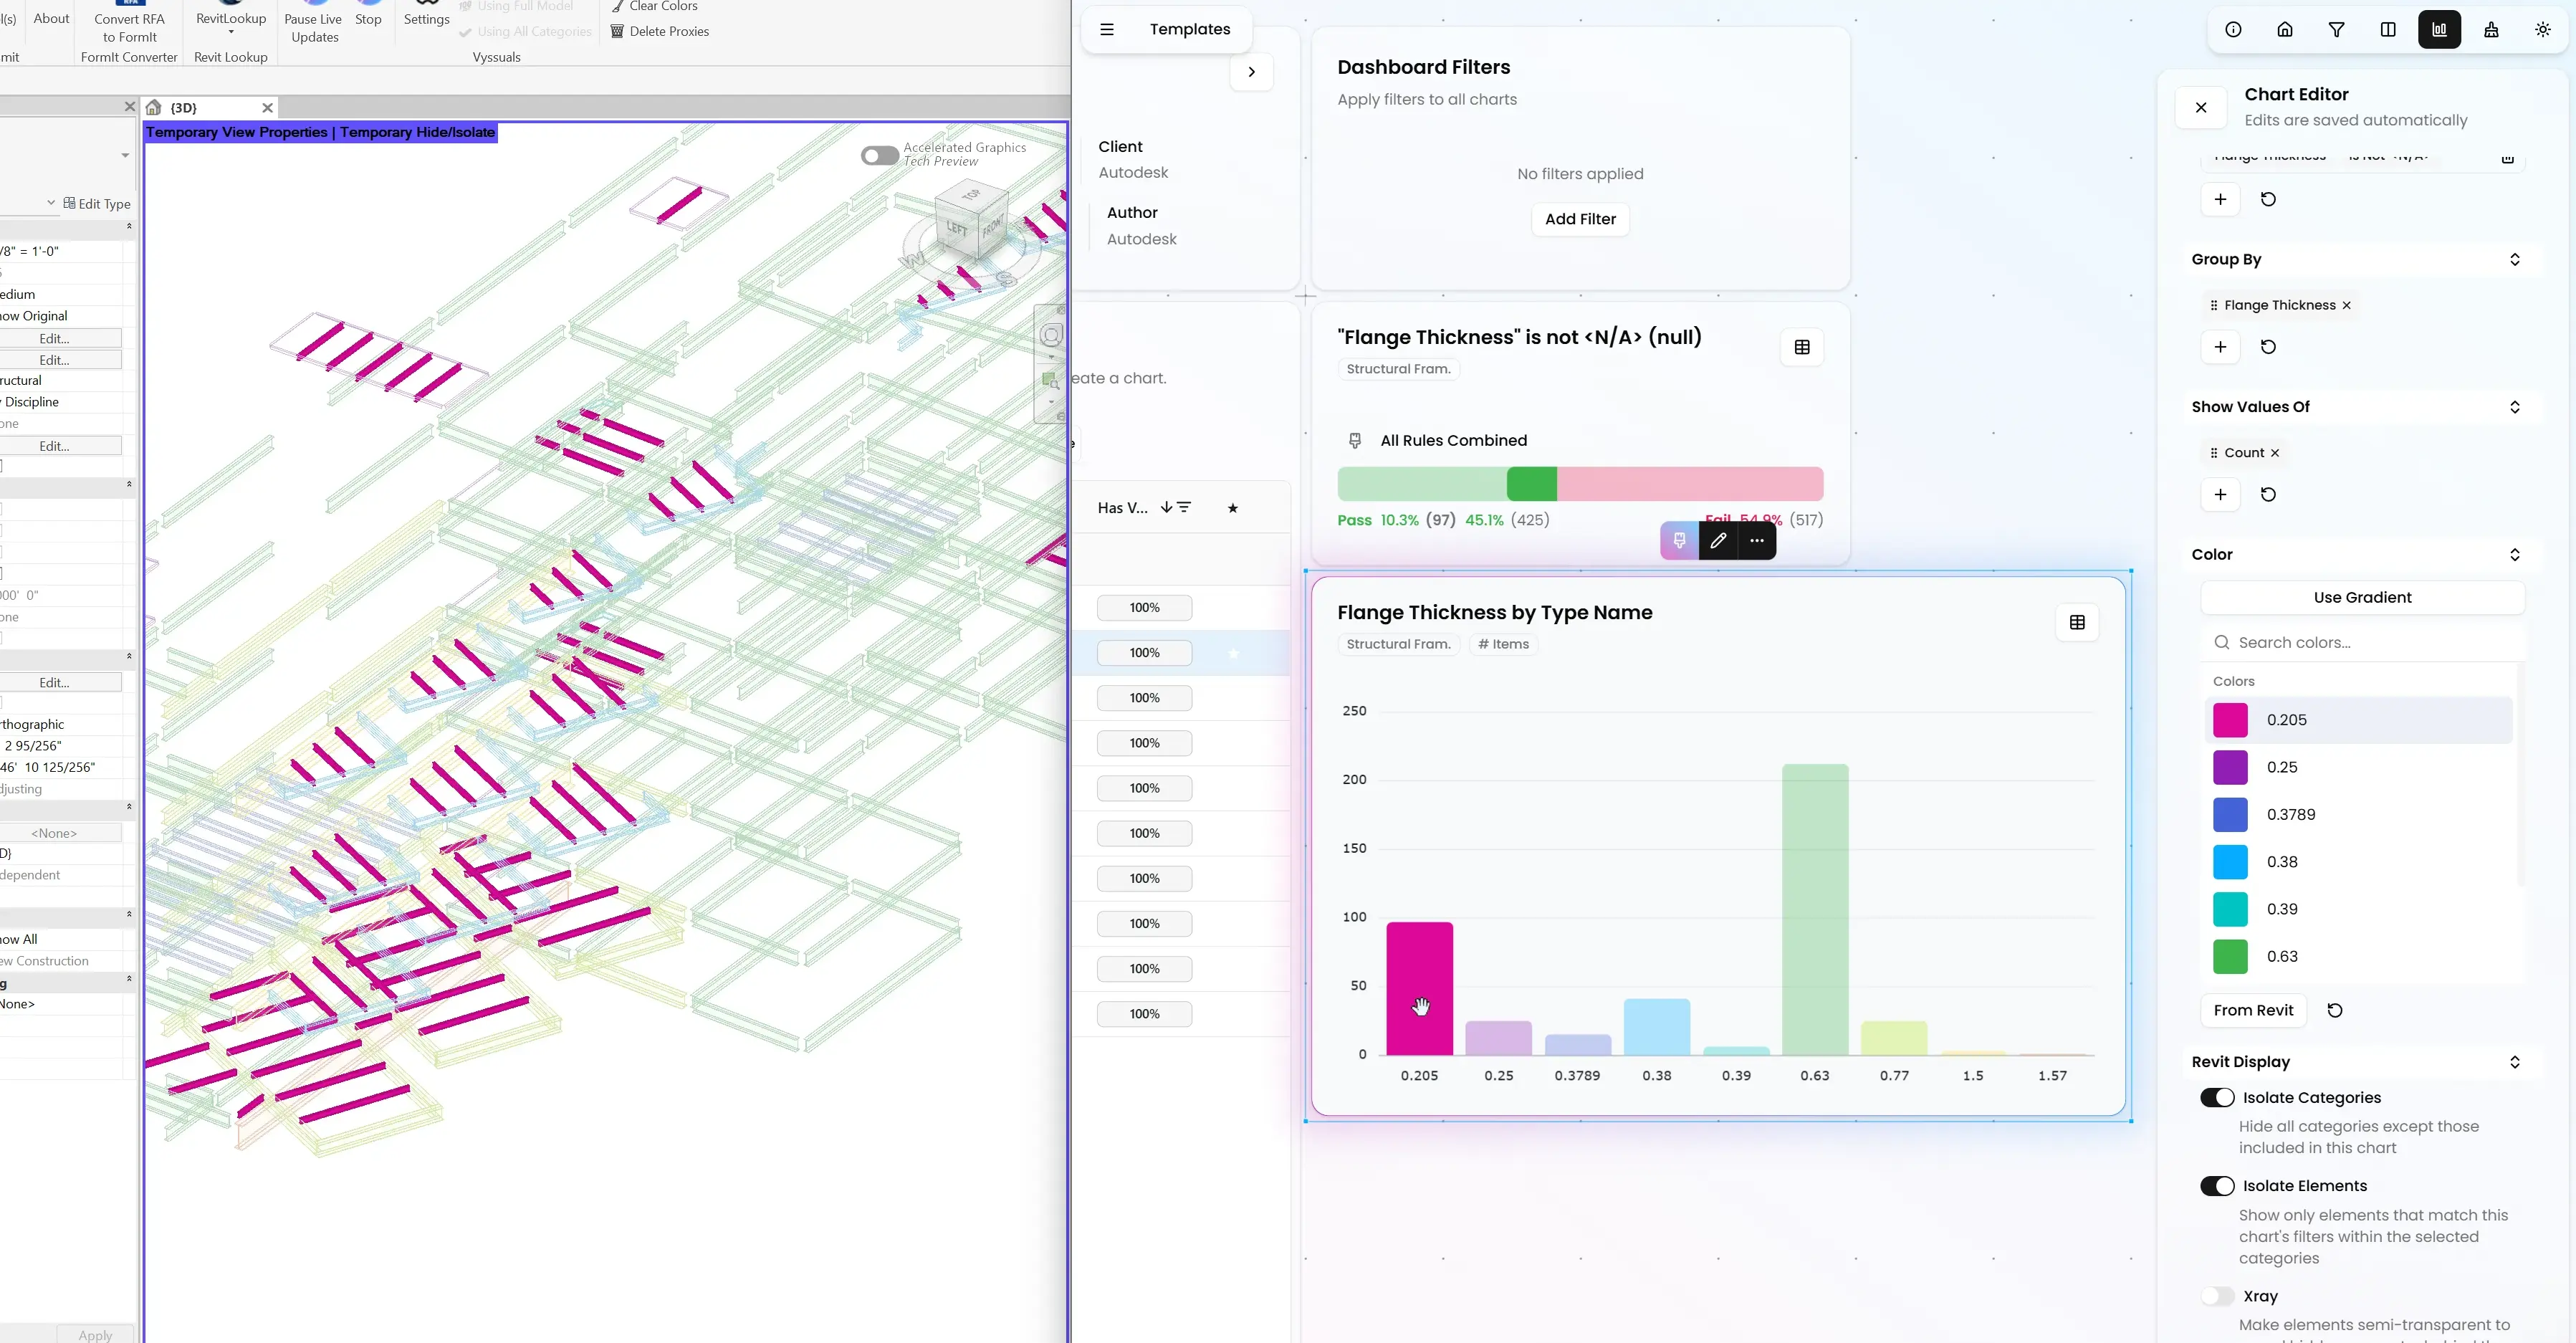2576x1343 pixels.
Task: Collapse the Group By section
Action: coord(2514,260)
